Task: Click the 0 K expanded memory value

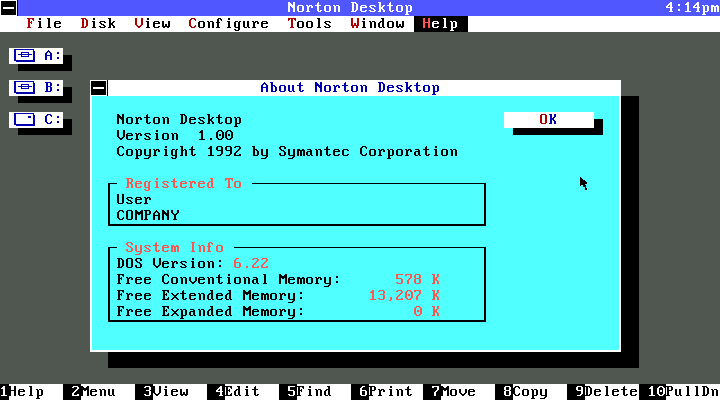Action: click(427, 311)
